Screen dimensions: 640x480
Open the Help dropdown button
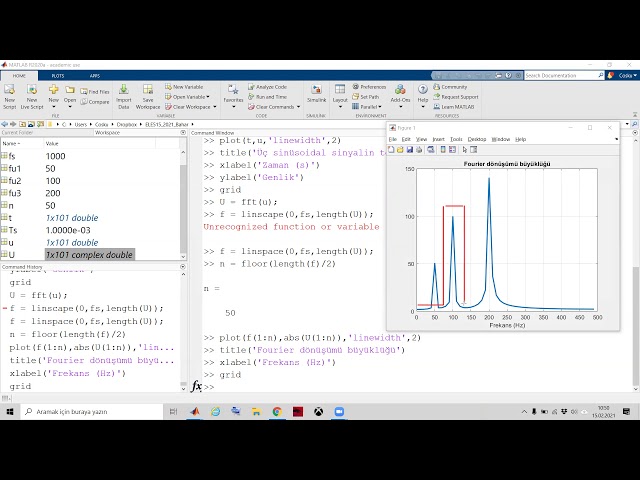(x=423, y=96)
